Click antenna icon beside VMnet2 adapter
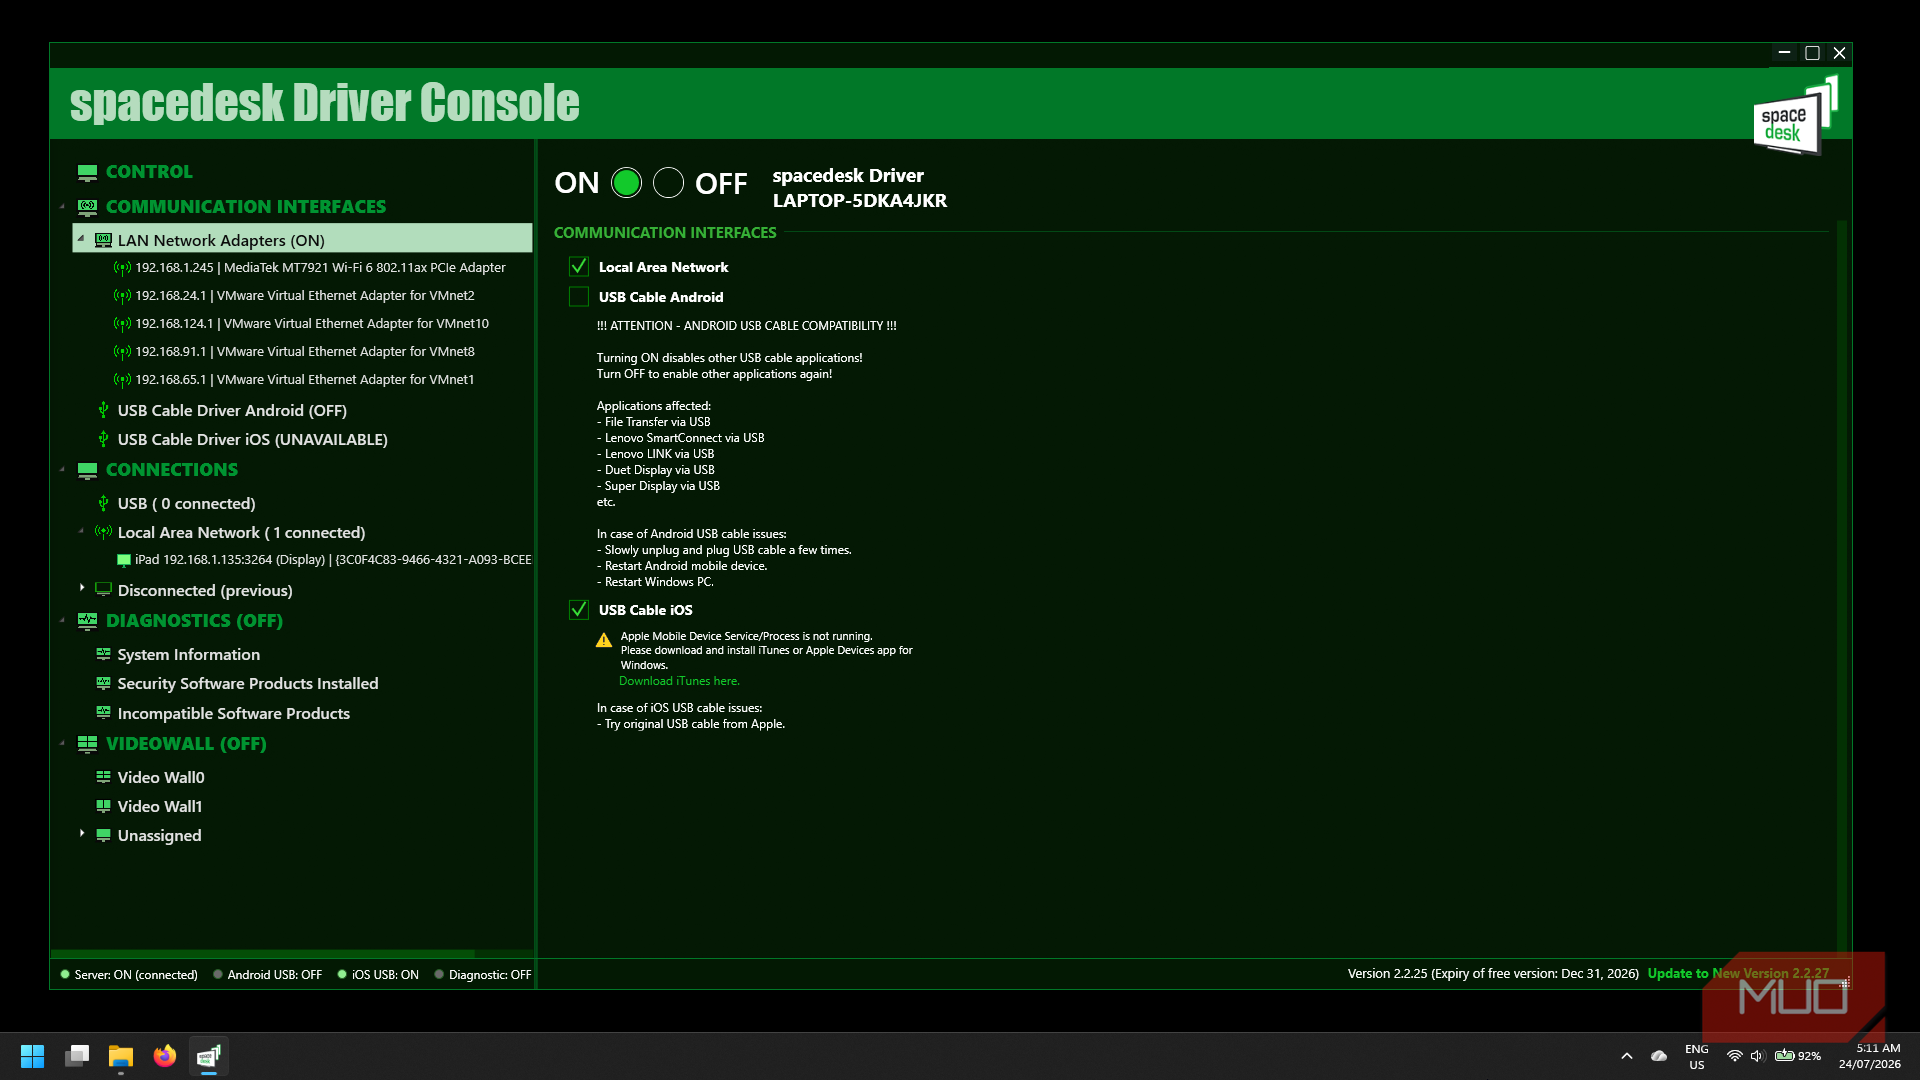The height and width of the screenshot is (1080, 1920). pos(122,296)
